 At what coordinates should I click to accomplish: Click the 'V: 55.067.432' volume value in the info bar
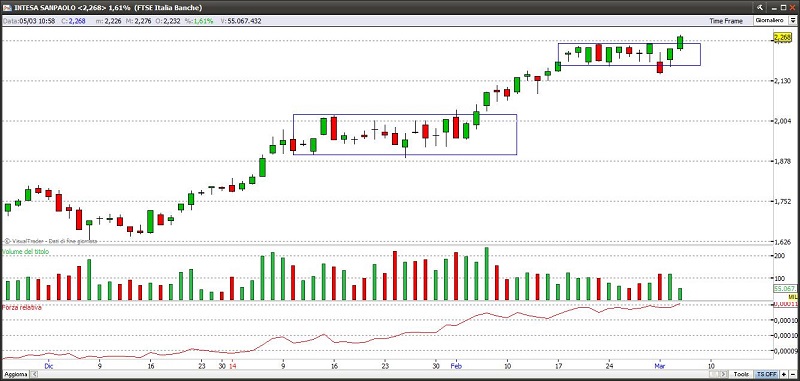coord(241,21)
